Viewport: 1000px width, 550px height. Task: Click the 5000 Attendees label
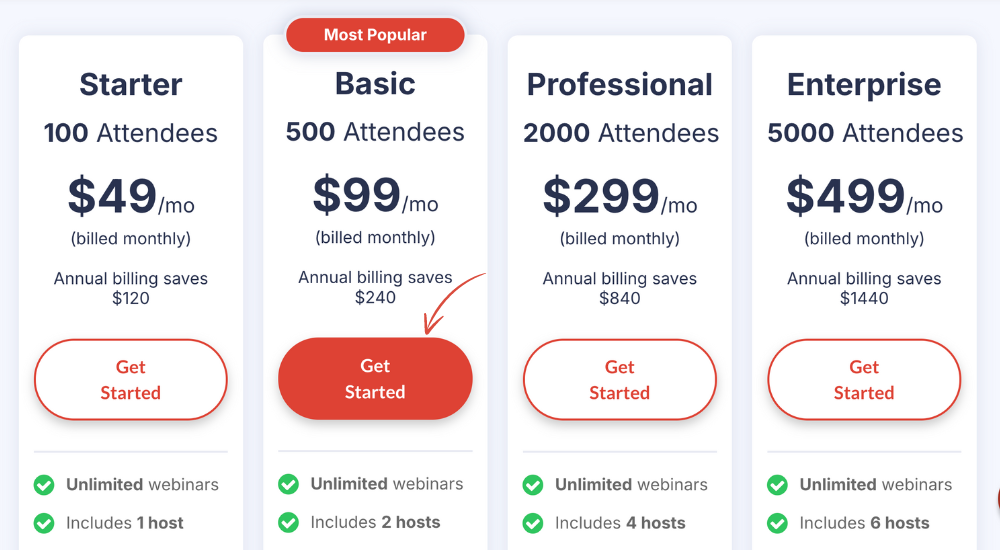[x=865, y=133]
